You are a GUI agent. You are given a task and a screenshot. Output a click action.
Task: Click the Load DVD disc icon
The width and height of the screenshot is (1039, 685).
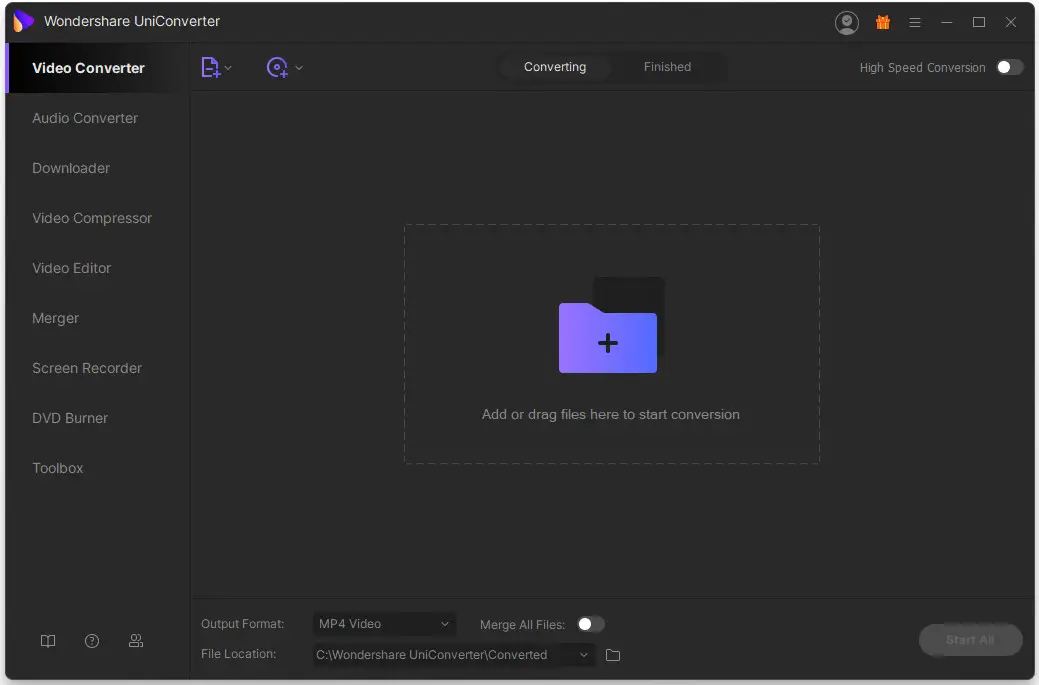[277, 67]
